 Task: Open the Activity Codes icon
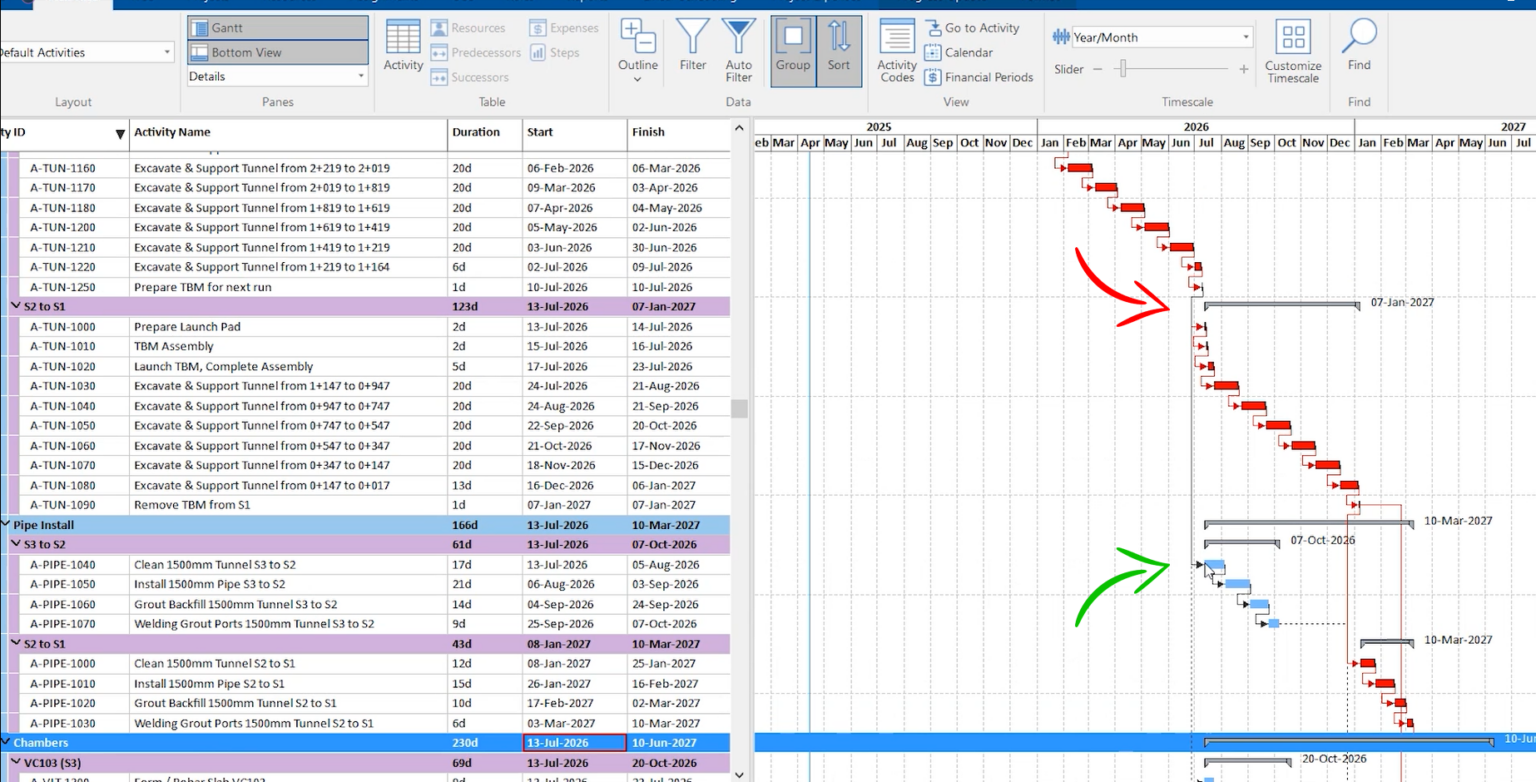pos(896,50)
